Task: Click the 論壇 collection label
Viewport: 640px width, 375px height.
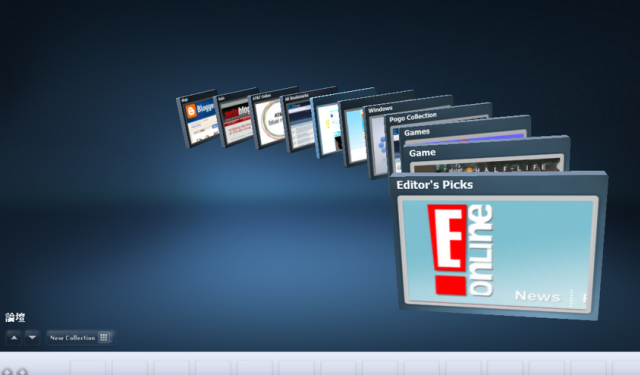Action: click(15, 317)
